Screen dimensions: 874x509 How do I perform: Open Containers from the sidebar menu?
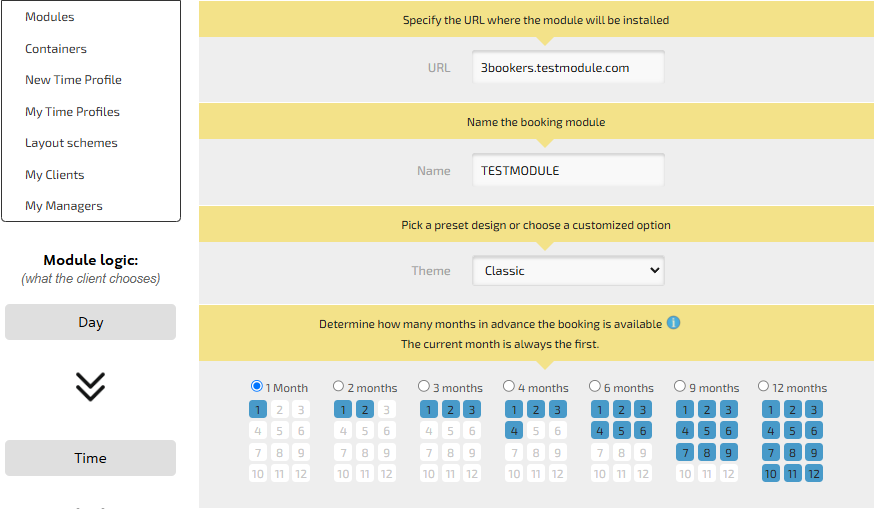click(56, 49)
